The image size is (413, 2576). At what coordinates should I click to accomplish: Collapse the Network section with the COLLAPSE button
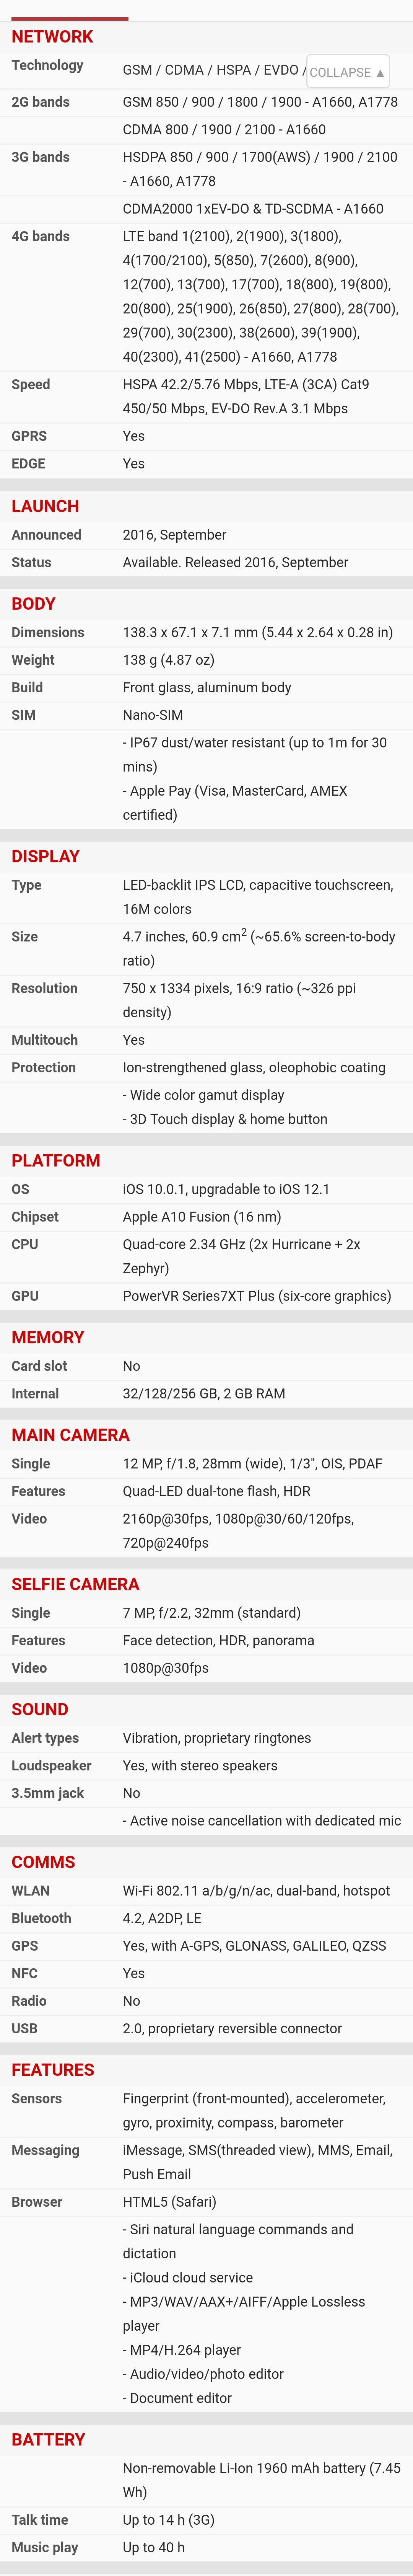(347, 72)
